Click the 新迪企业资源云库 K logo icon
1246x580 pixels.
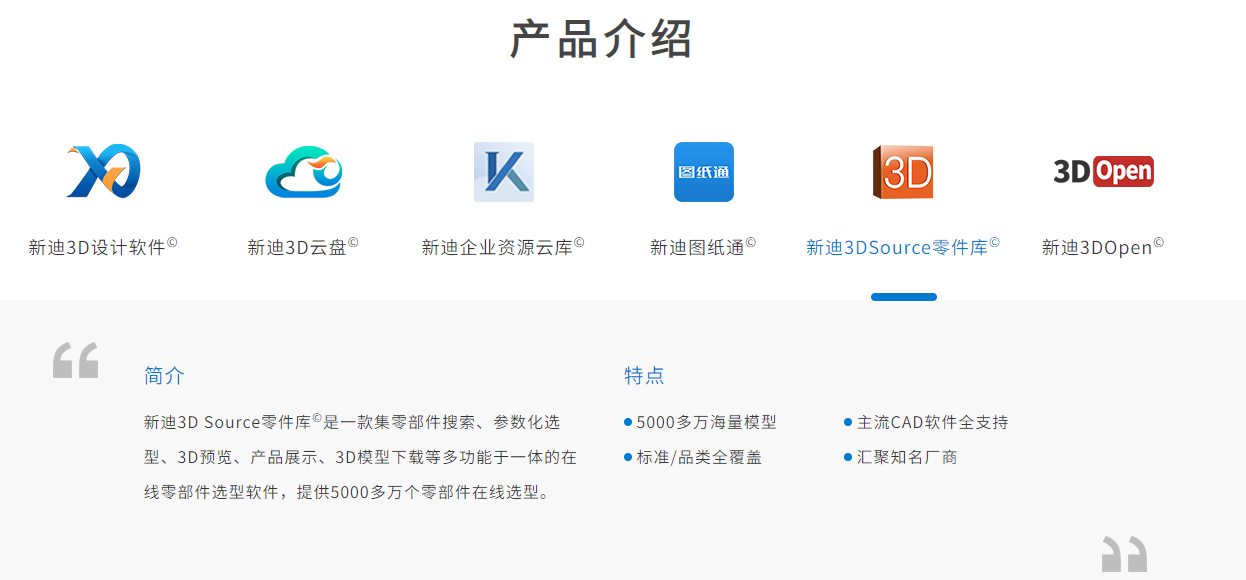[x=503, y=172]
